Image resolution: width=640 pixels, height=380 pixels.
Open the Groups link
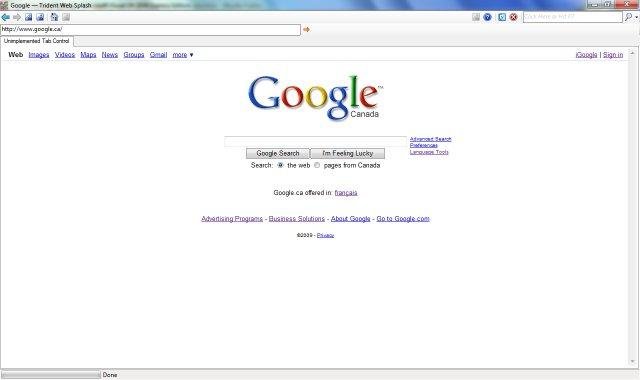pos(134,55)
